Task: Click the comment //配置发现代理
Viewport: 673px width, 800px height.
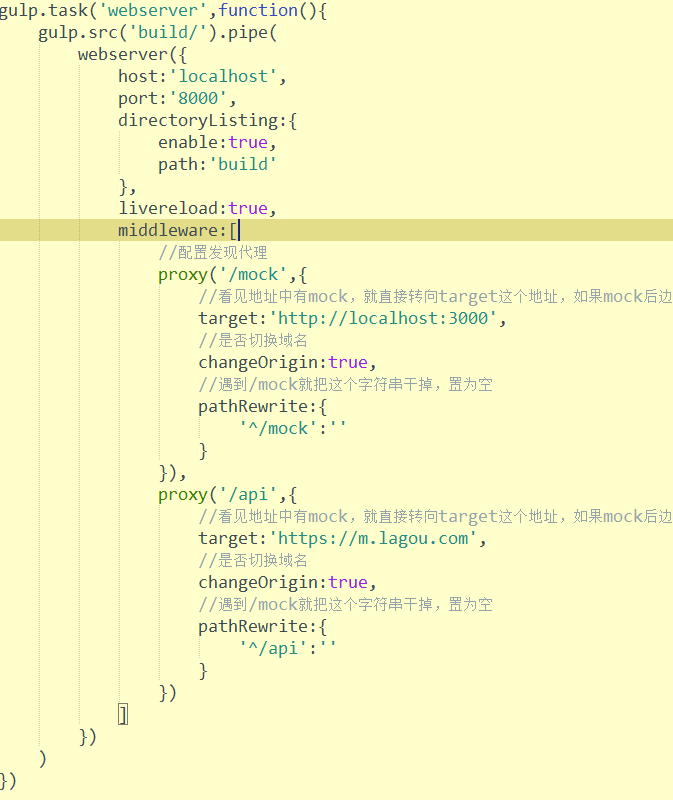Action: 213,252
